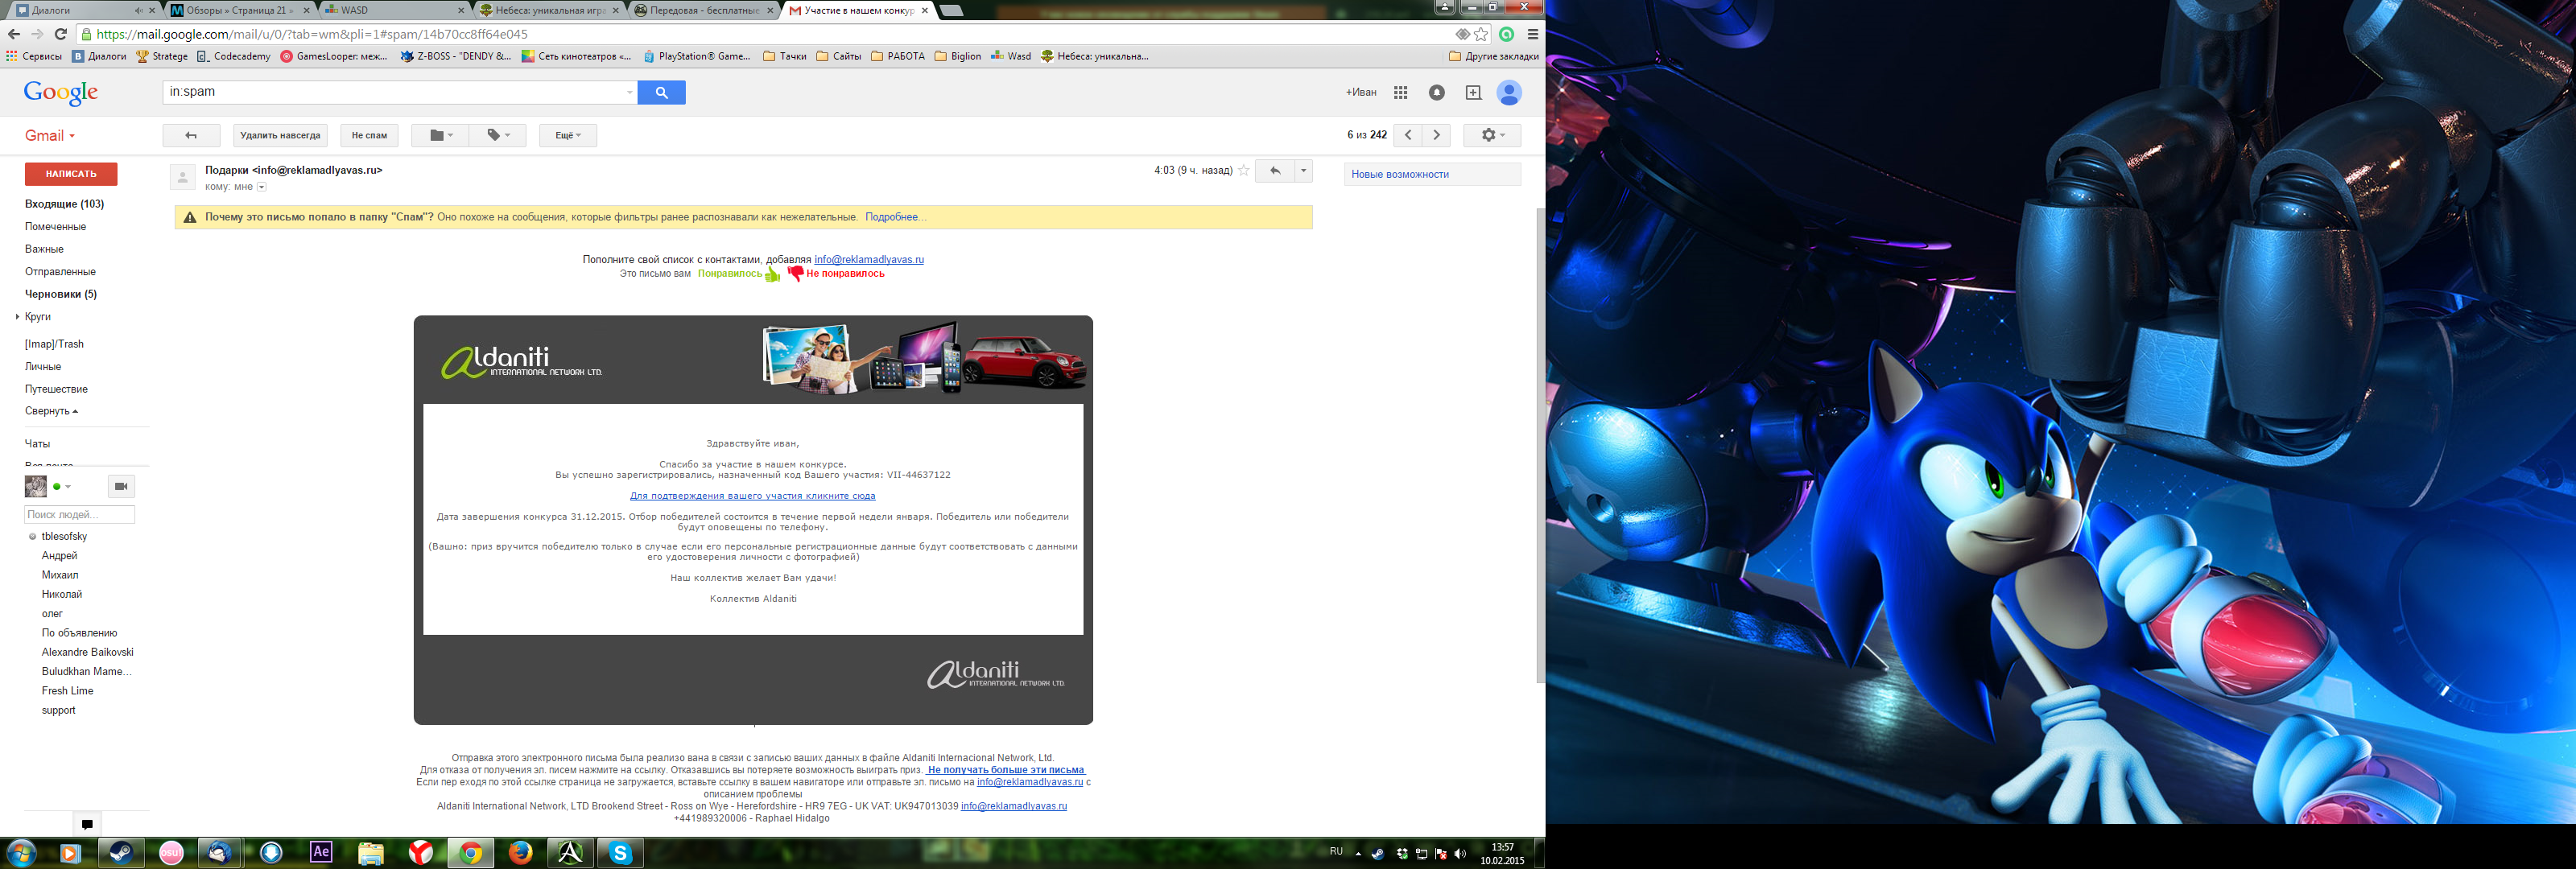This screenshot has height=869, width=2576.
Task: Open the Ещё (More) dropdown
Action: click(x=568, y=135)
